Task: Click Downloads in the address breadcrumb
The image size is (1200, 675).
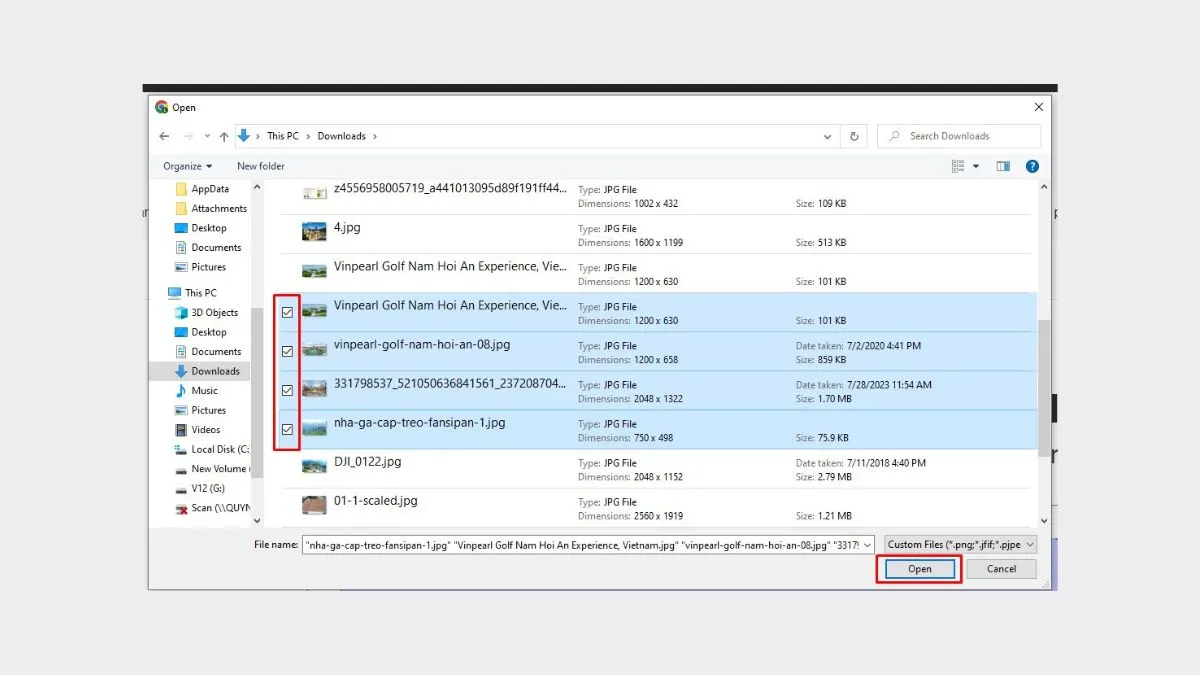Action: coord(341,136)
